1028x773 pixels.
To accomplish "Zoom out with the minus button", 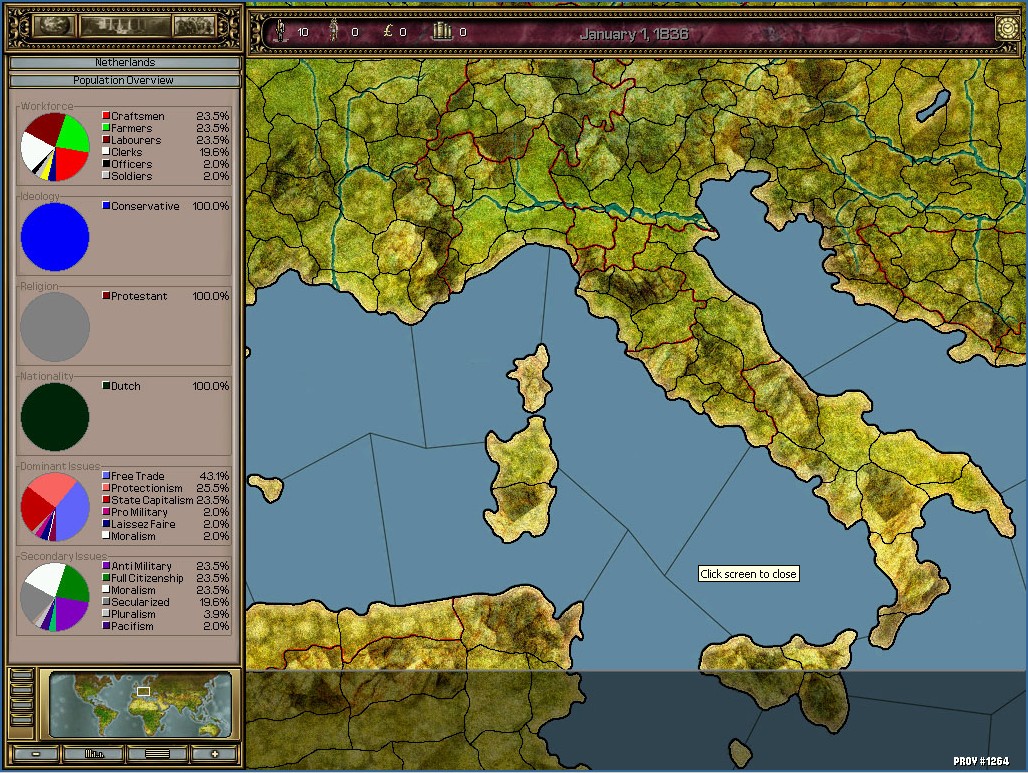I will (37, 754).
